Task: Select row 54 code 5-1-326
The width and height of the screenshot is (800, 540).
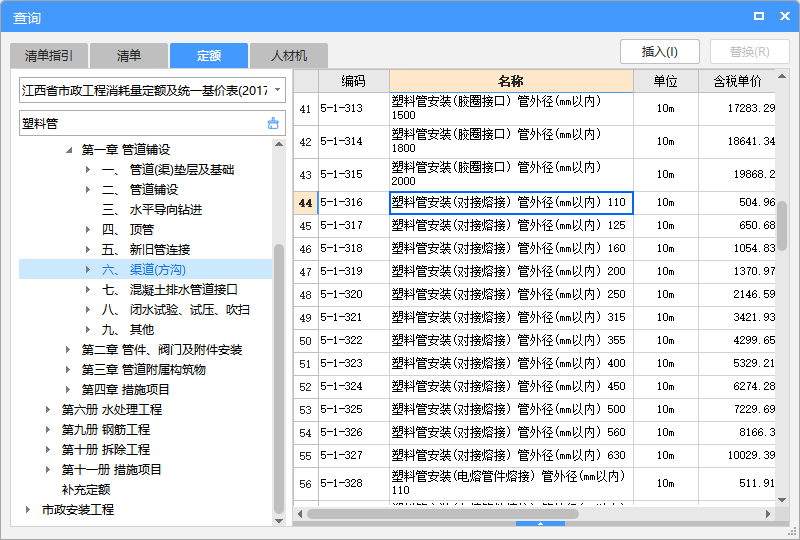Action: (x=354, y=432)
